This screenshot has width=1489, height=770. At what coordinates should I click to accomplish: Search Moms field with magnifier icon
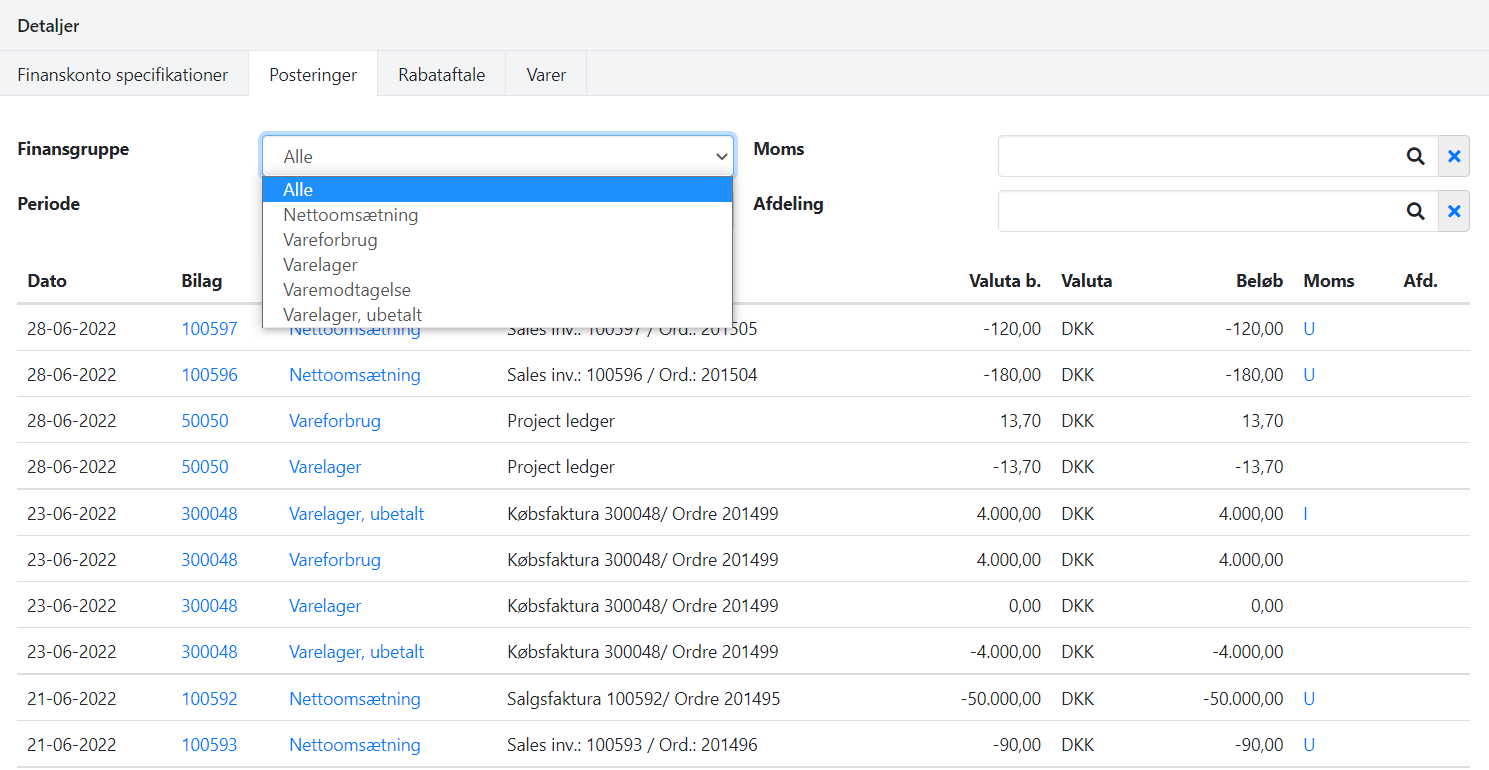click(x=1415, y=156)
